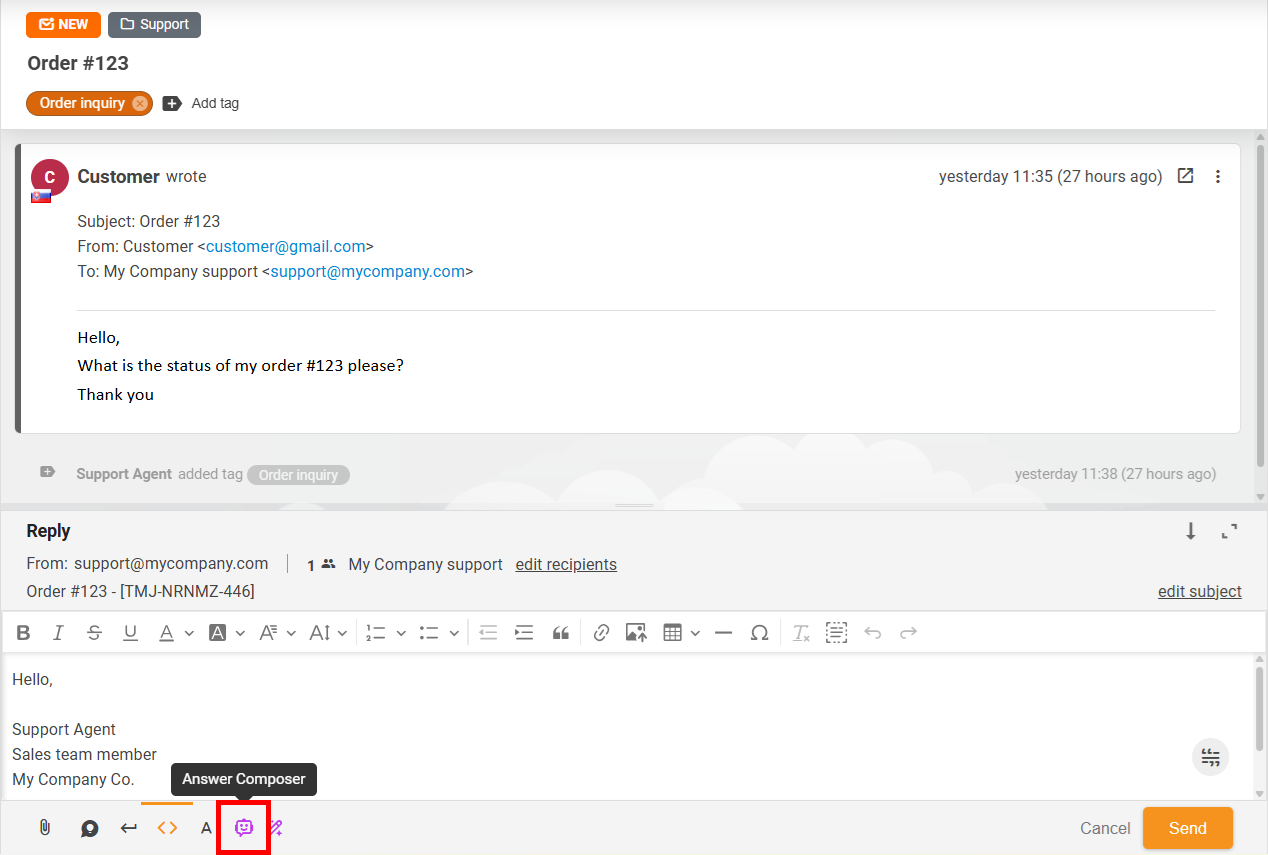Toggle bold formatting
This screenshot has width=1268, height=855.
point(23,632)
